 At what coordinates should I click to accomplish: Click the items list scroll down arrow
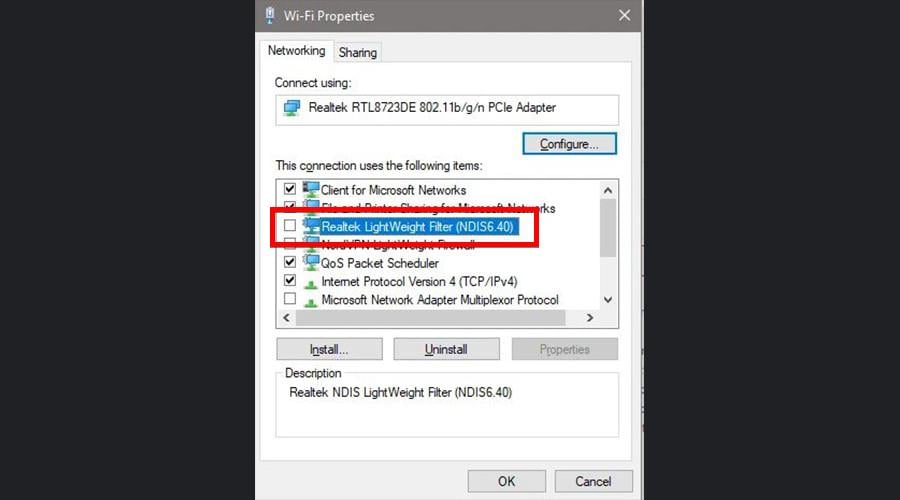coord(608,300)
